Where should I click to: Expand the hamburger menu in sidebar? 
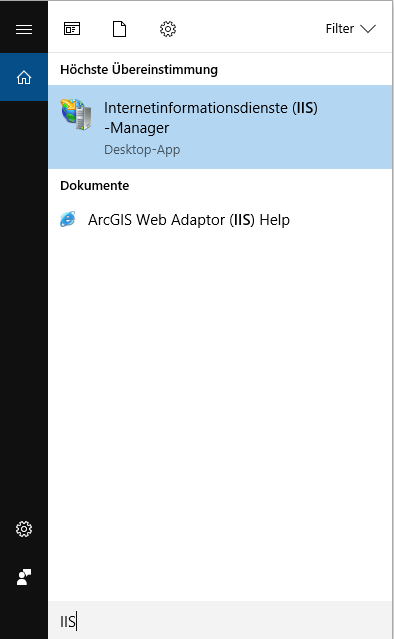pyautogui.click(x=24, y=29)
